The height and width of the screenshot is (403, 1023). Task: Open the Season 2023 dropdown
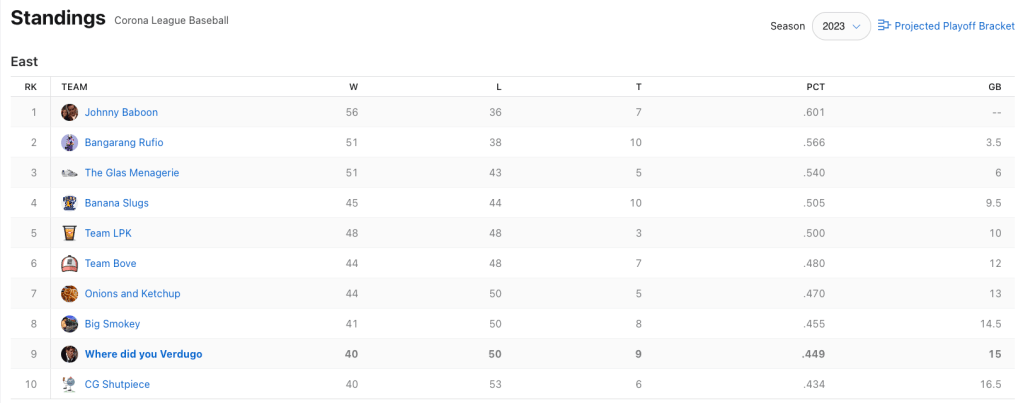(841, 26)
